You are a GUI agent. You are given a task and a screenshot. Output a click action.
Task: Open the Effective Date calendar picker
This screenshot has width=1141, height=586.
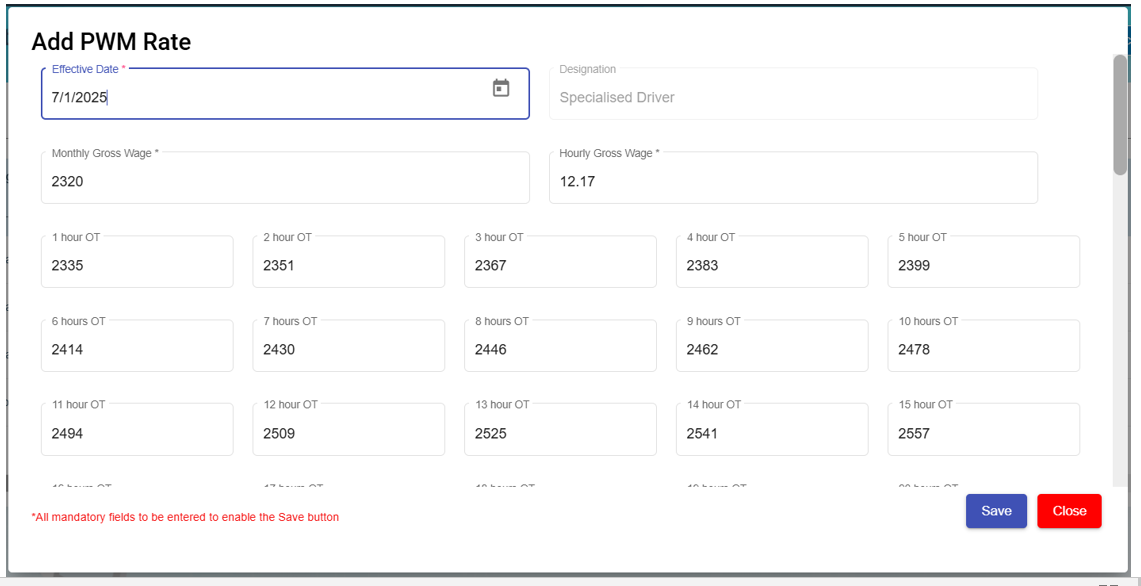click(501, 88)
